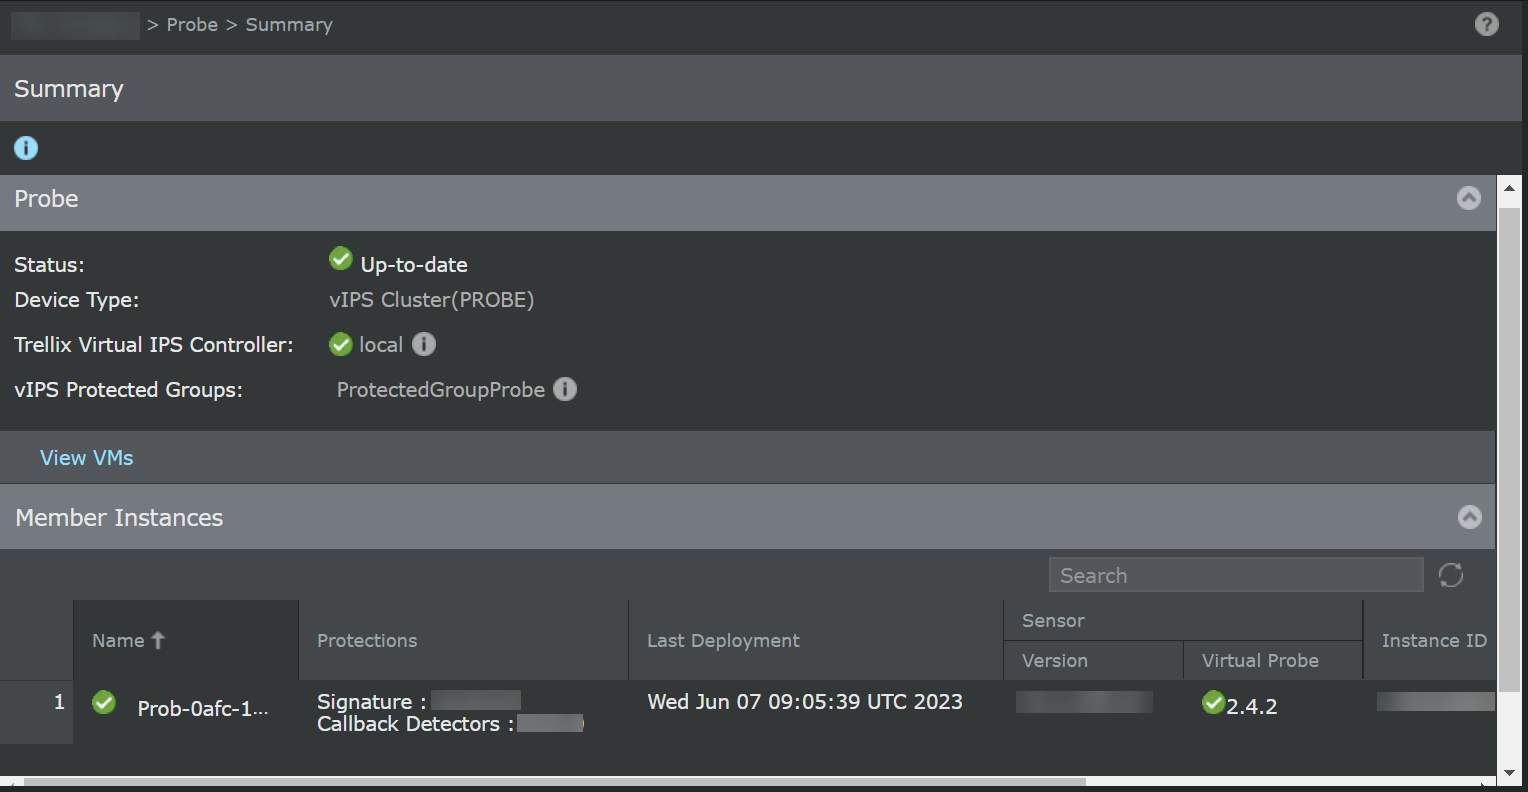Toggle the Name column sort arrow
This screenshot has height=792, width=1528.
click(158, 640)
